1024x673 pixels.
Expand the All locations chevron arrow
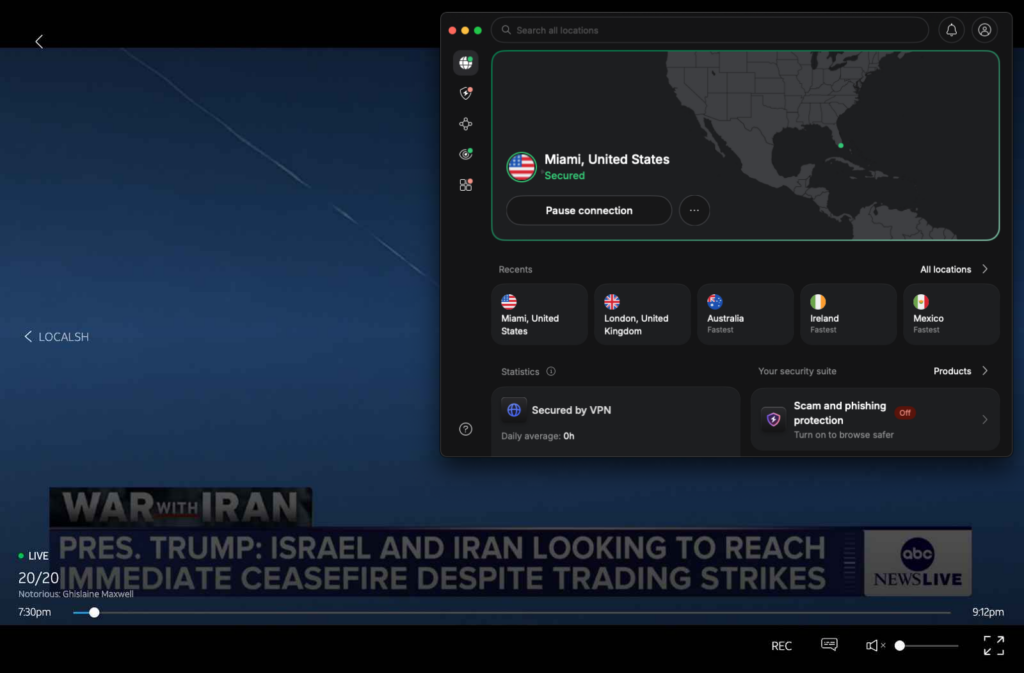(x=985, y=269)
